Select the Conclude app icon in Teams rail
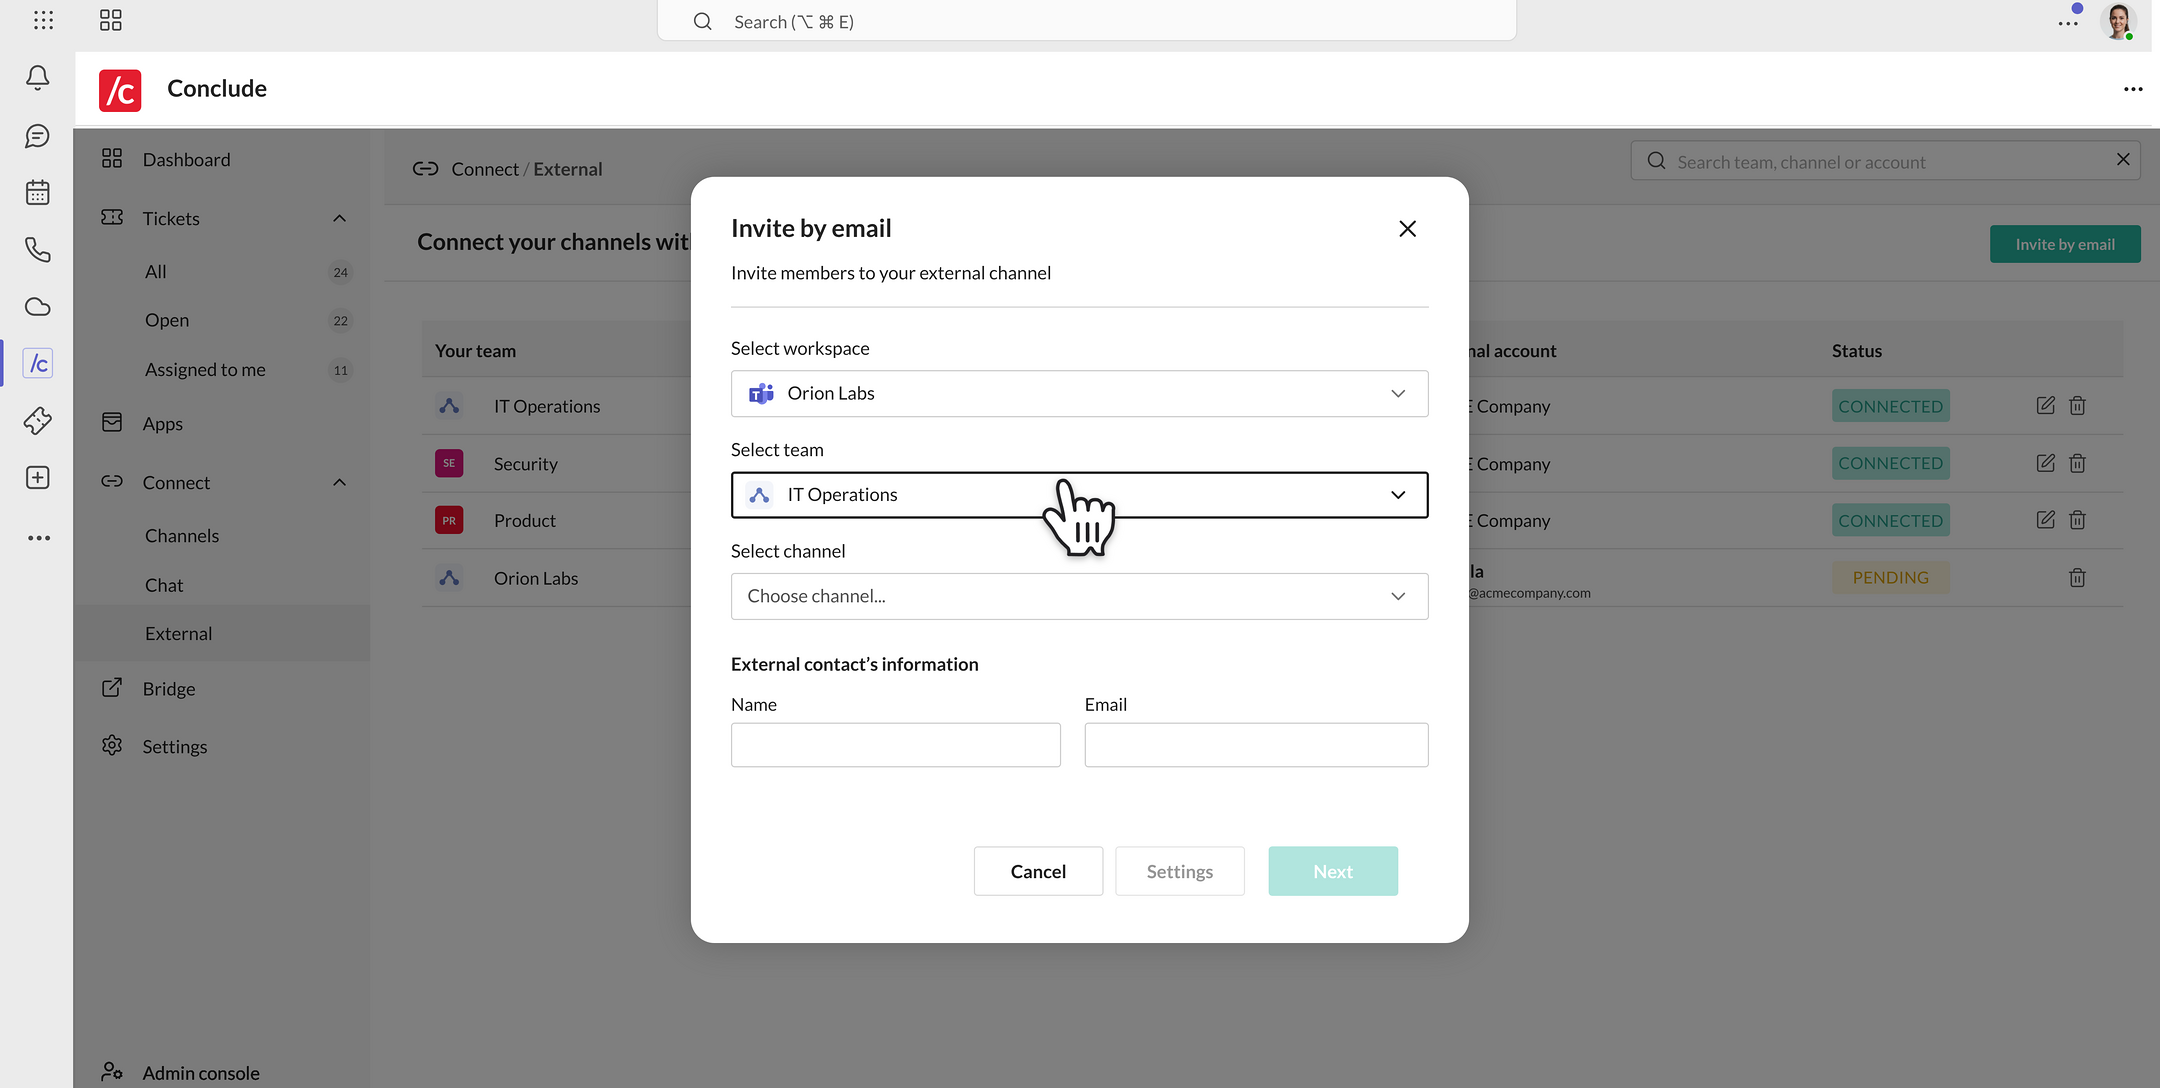 (38, 363)
